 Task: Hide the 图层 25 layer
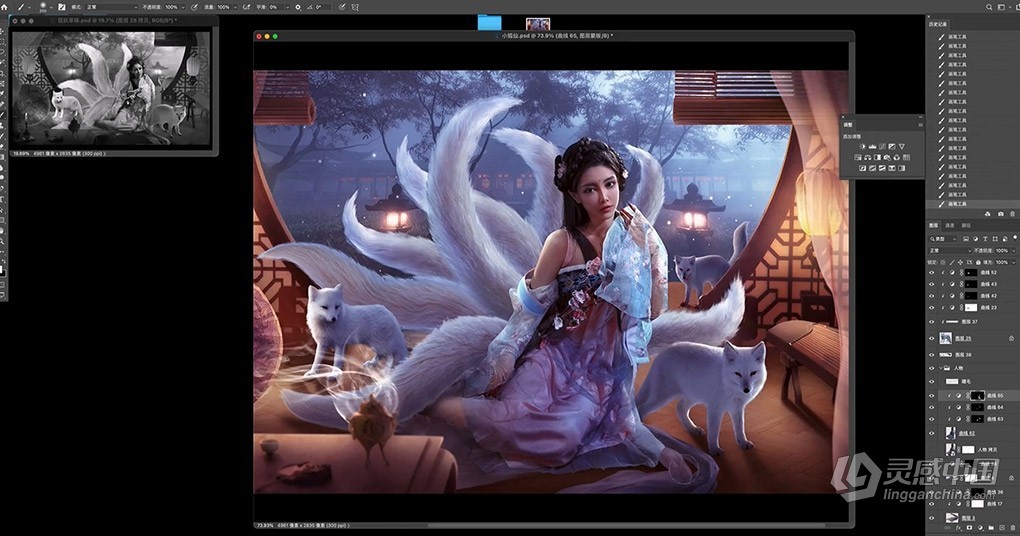coord(932,339)
